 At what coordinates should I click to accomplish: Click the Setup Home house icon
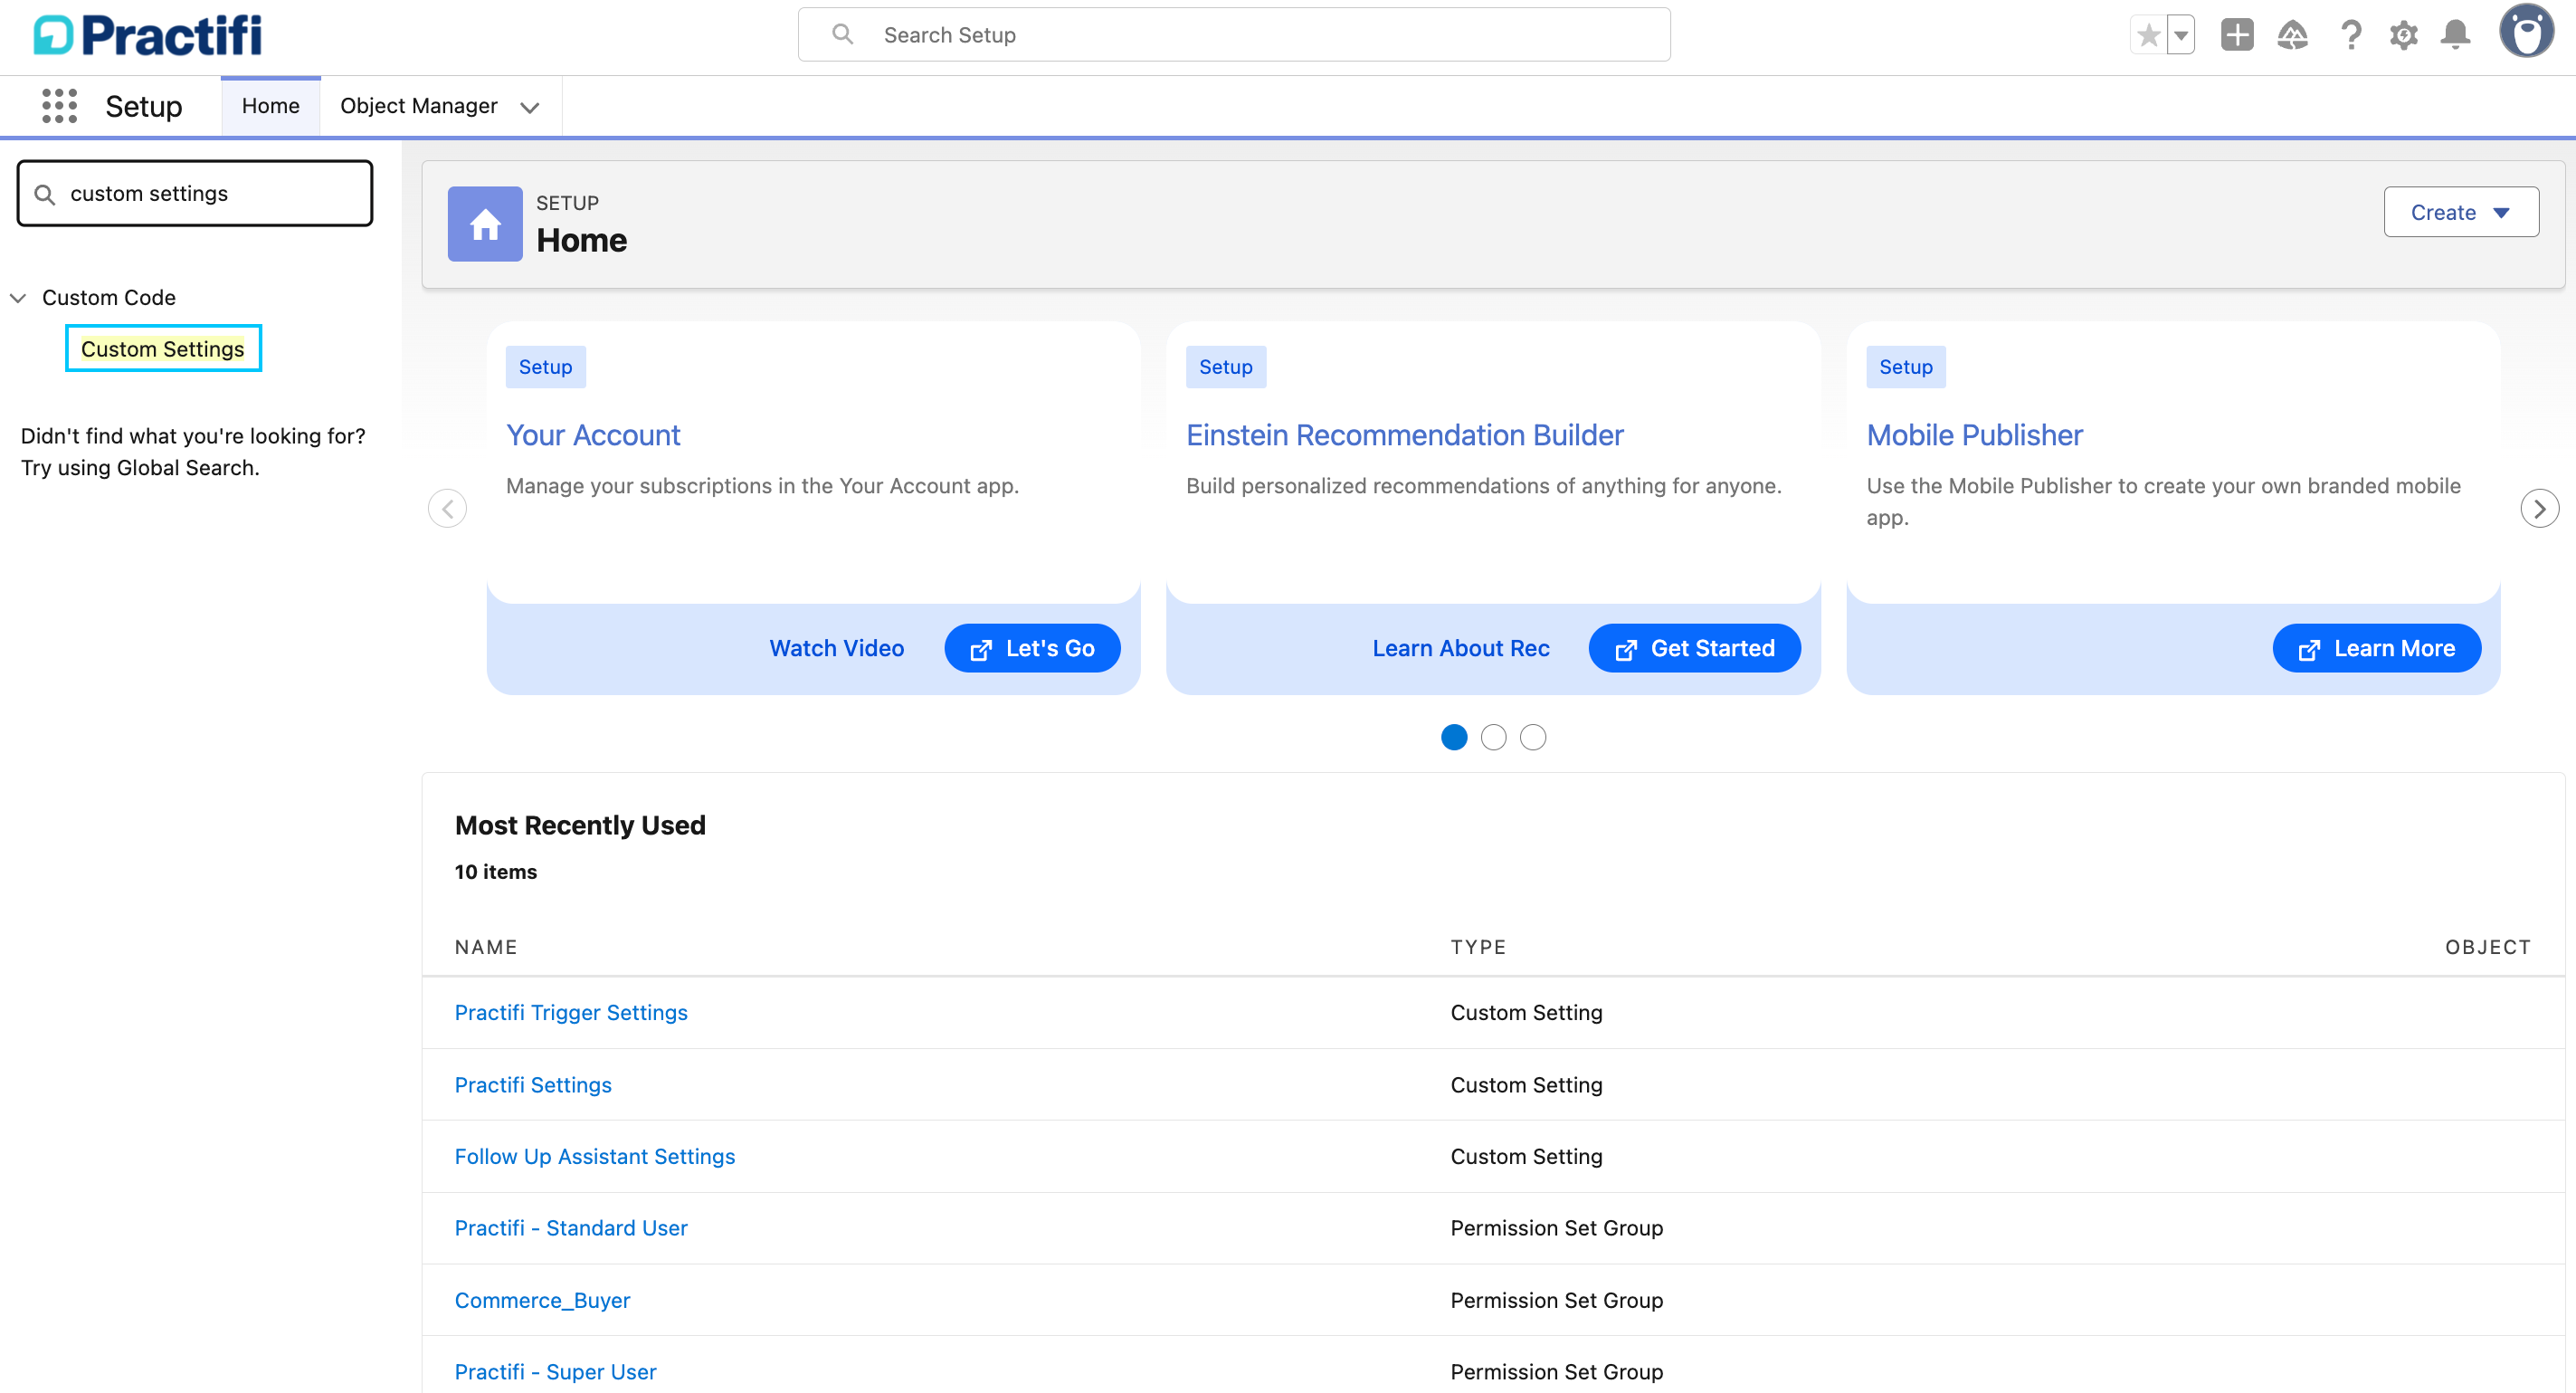pos(485,224)
